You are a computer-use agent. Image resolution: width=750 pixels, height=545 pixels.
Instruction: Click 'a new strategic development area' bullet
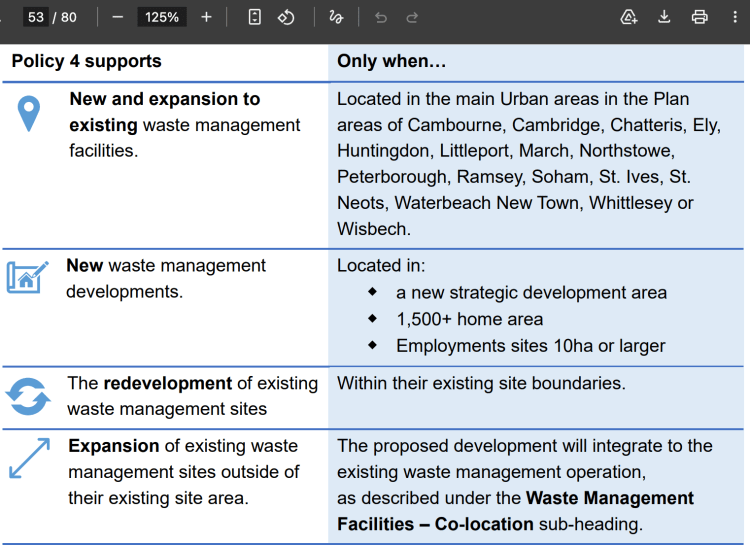(x=531, y=292)
